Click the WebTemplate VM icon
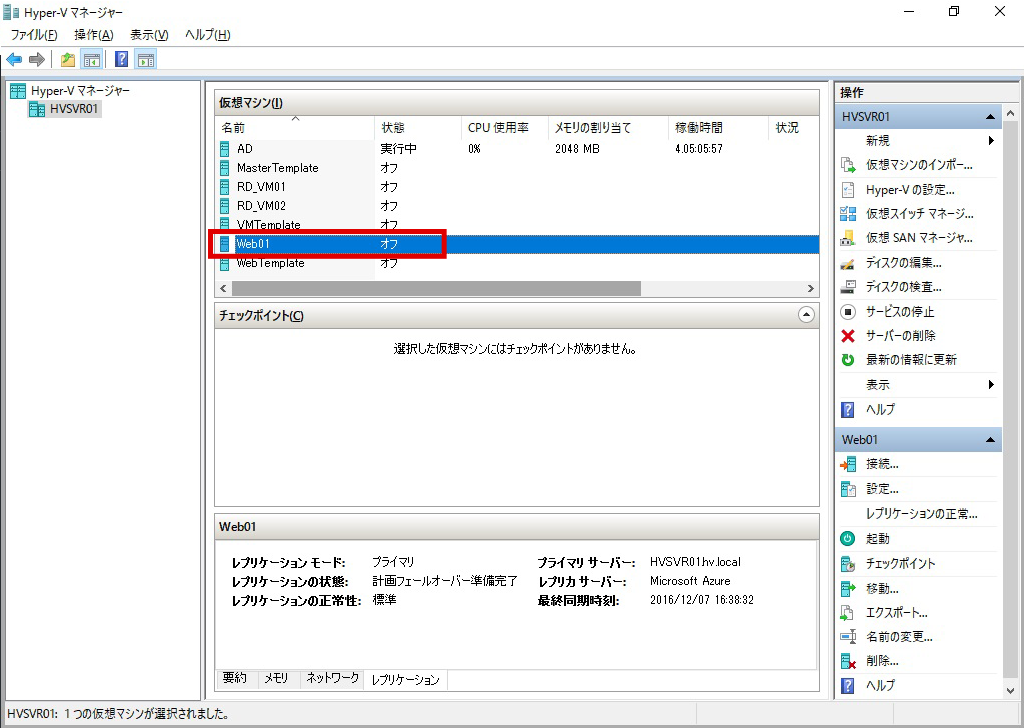Screen dimensions: 1024x728 pos(225,264)
